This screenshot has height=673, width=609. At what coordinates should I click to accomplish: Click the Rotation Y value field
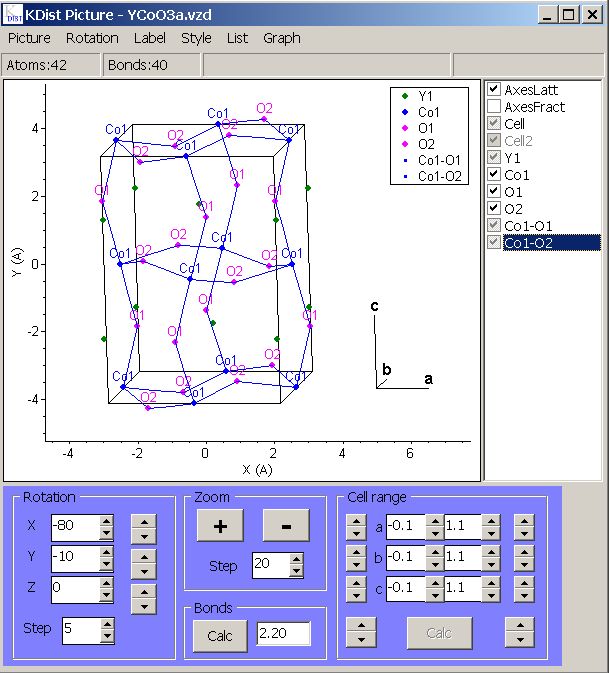point(76,558)
